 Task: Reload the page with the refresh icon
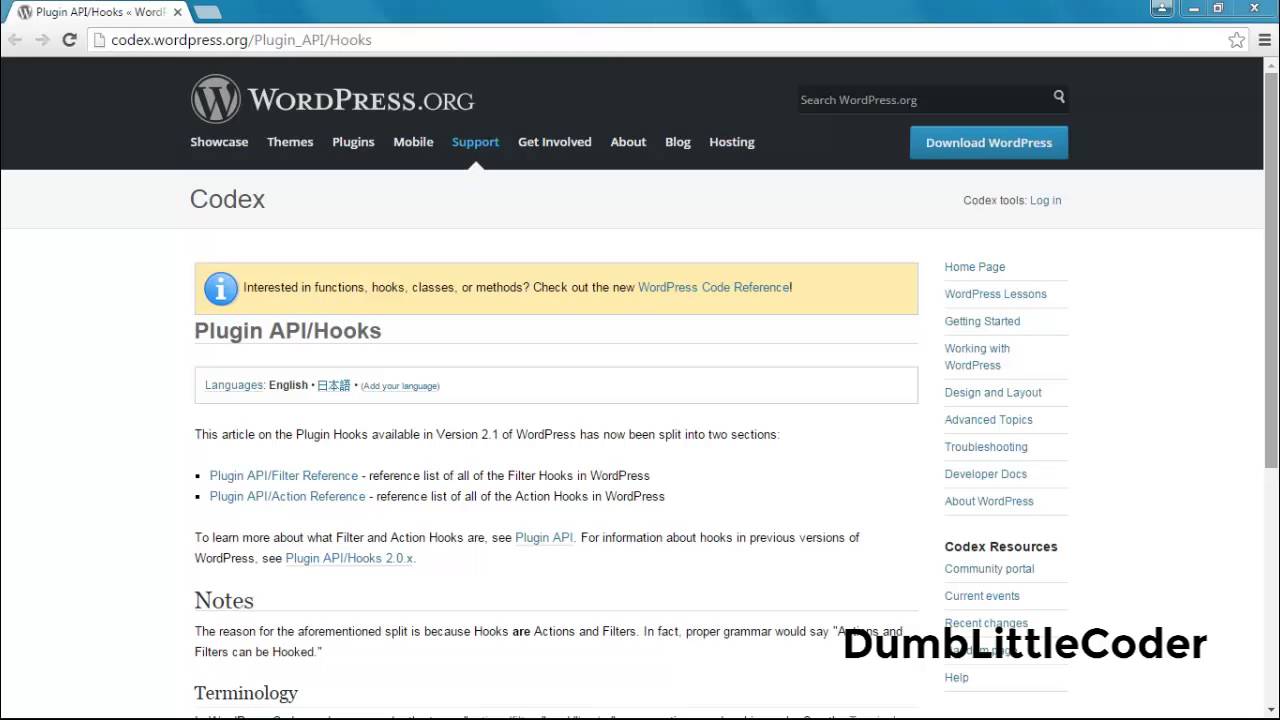[69, 40]
